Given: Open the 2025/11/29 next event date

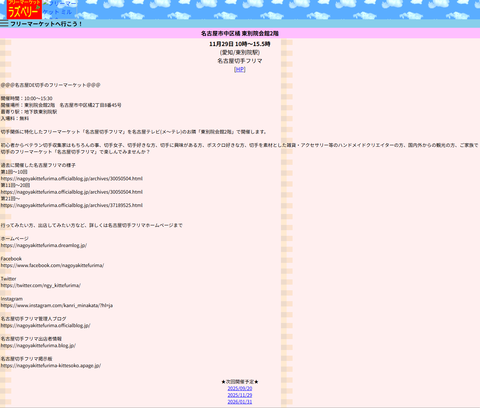Looking at the screenshot, I should click(x=240, y=395).
